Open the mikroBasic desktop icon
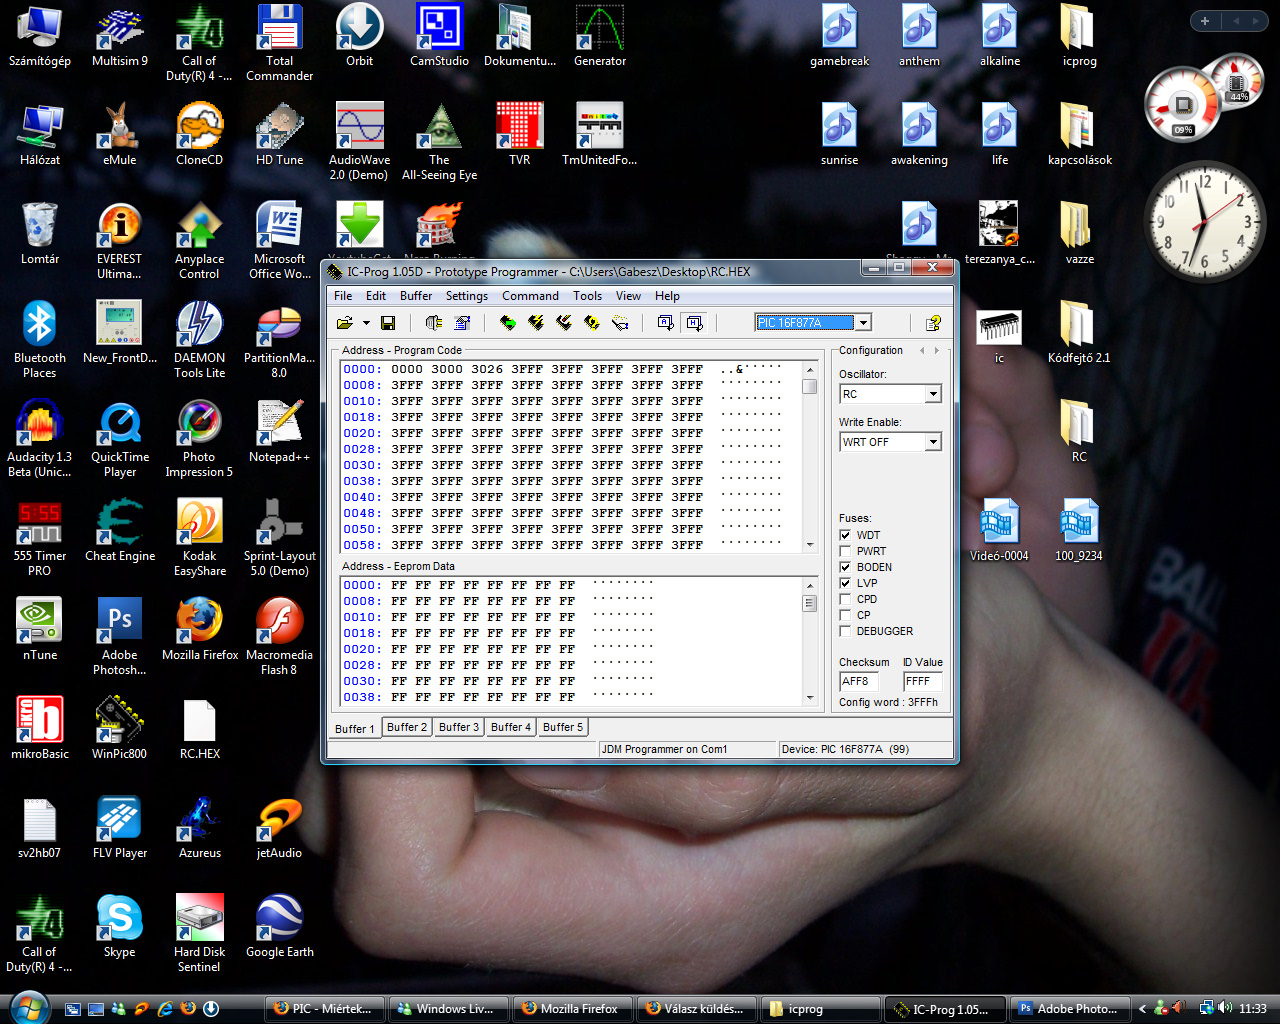The height and width of the screenshot is (1024, 1280). tap(40, 729)
